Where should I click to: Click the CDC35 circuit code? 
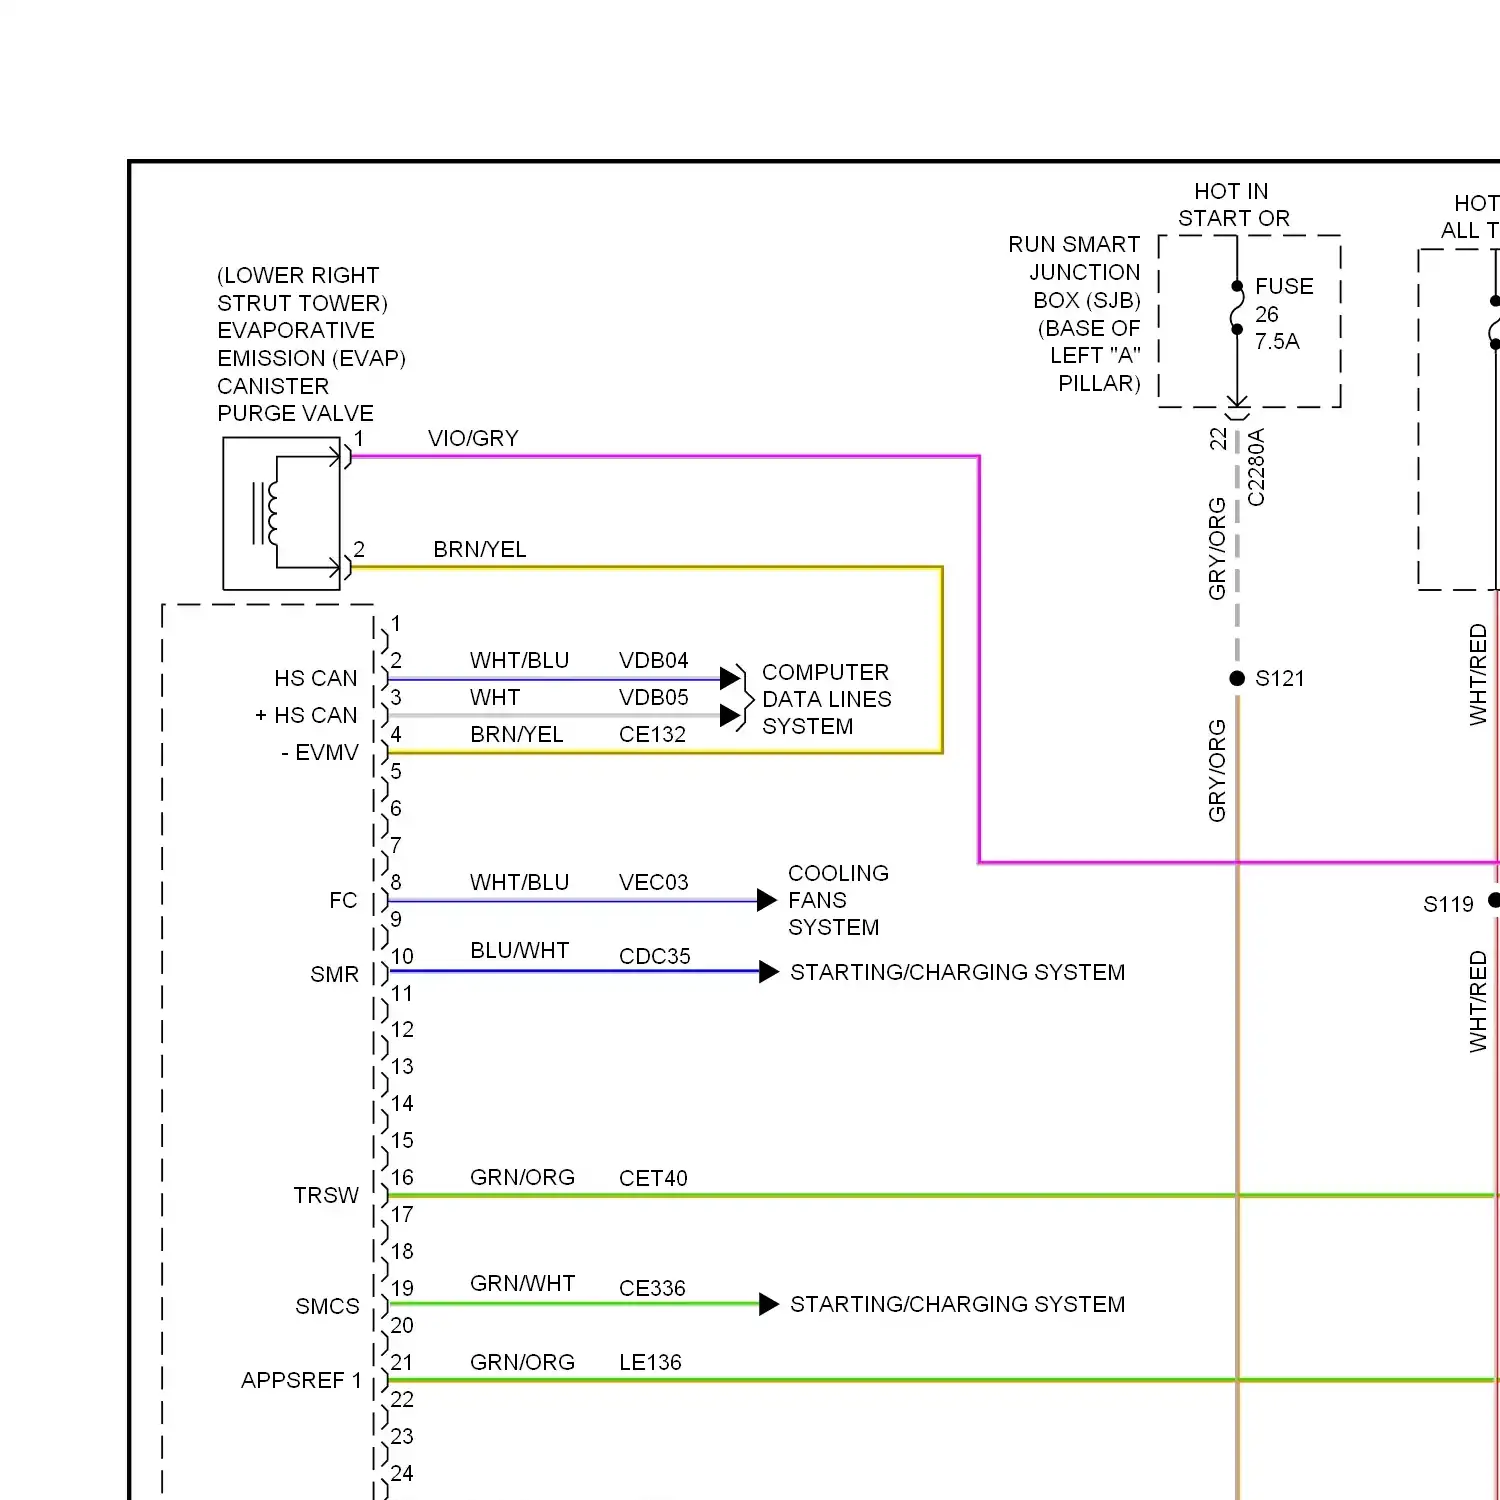654,956
